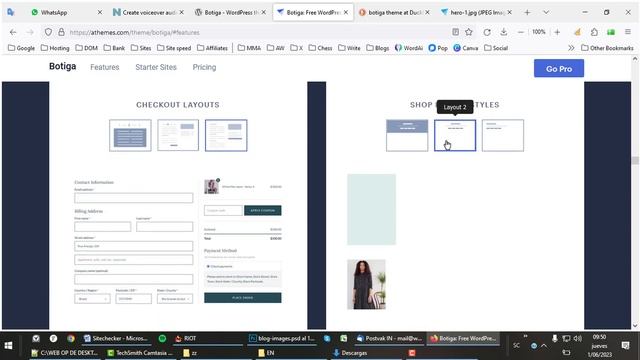Open the Country / Region dropdown
This screenshot has width=640, height=360.
pos(92,299)
